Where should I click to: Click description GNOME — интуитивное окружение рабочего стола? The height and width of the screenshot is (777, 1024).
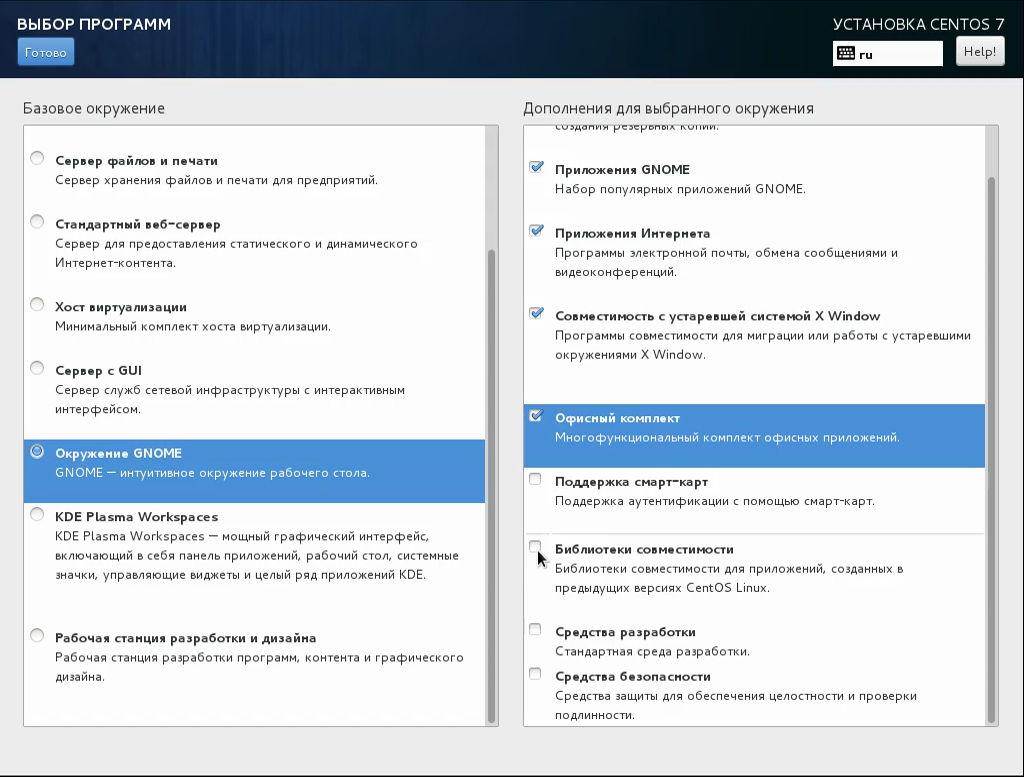click(x=212, y=473)
